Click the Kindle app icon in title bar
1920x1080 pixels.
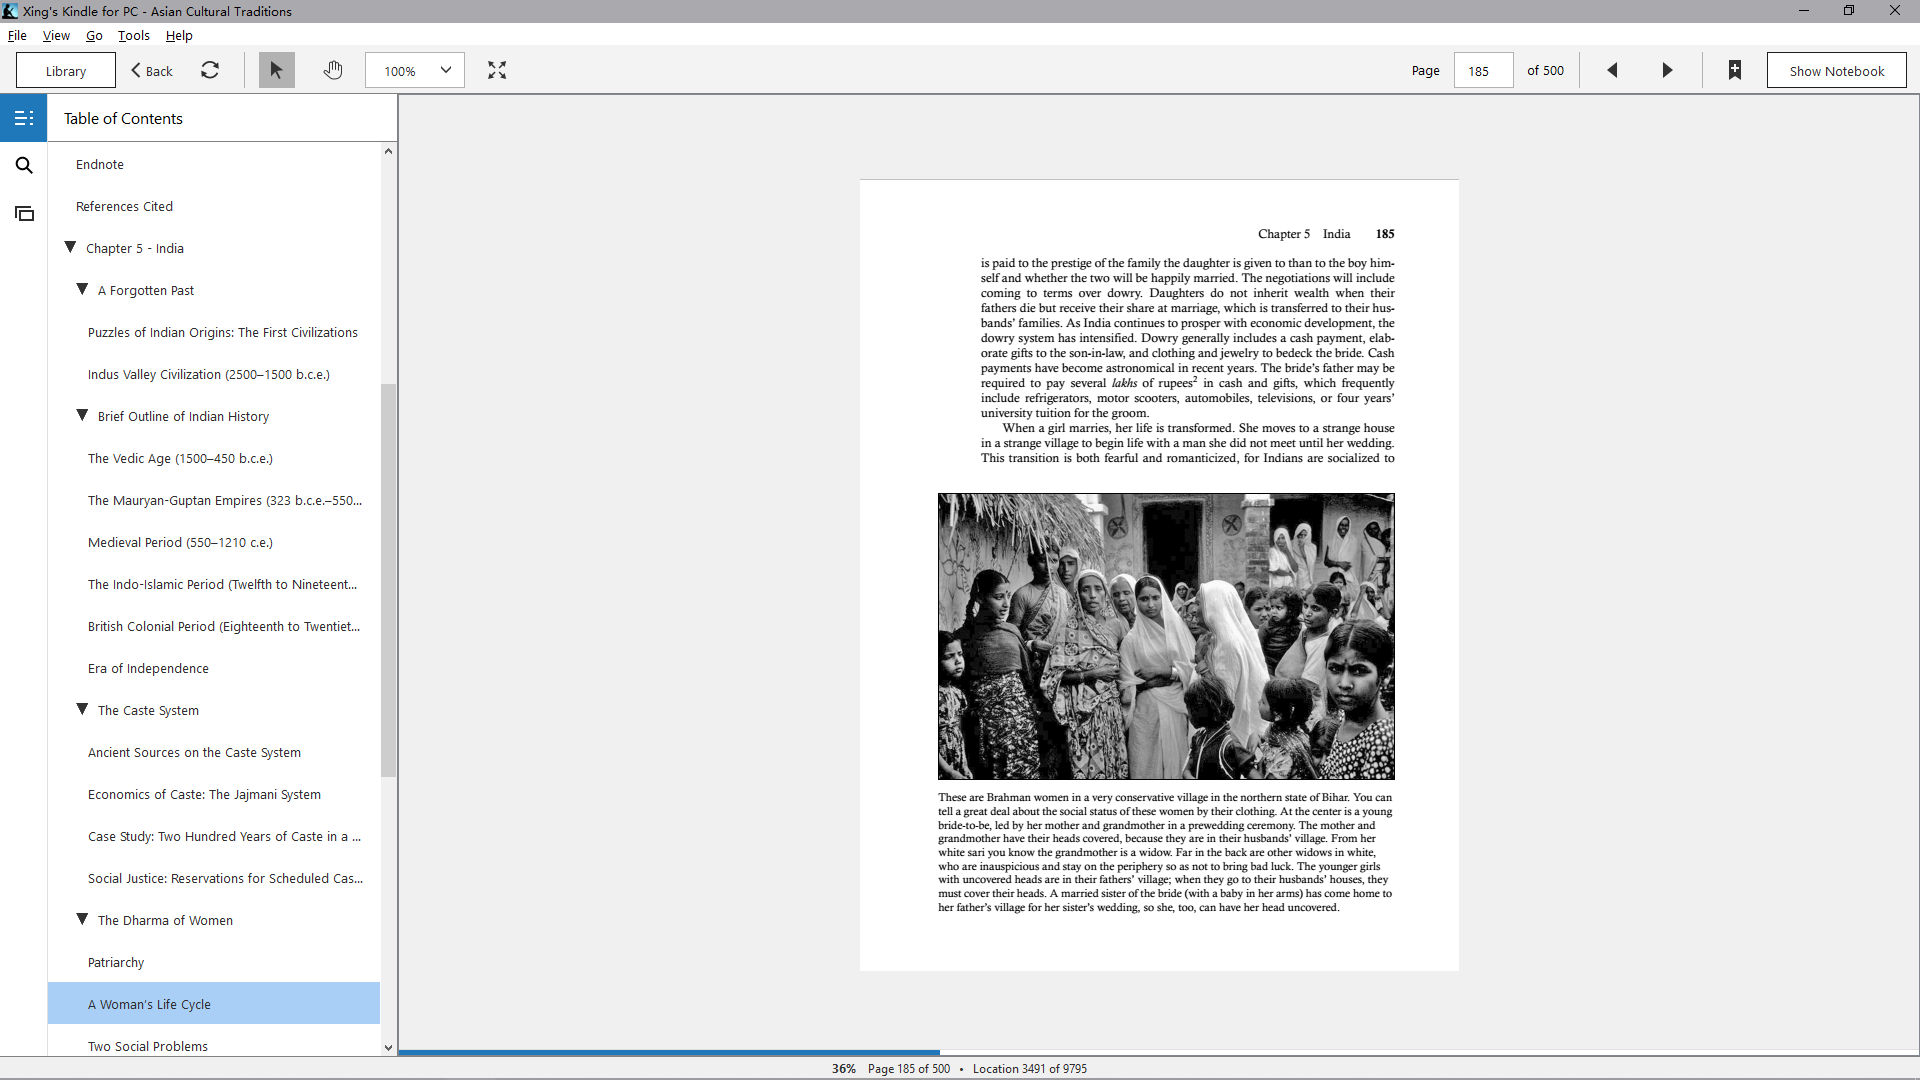coord(10,11)
